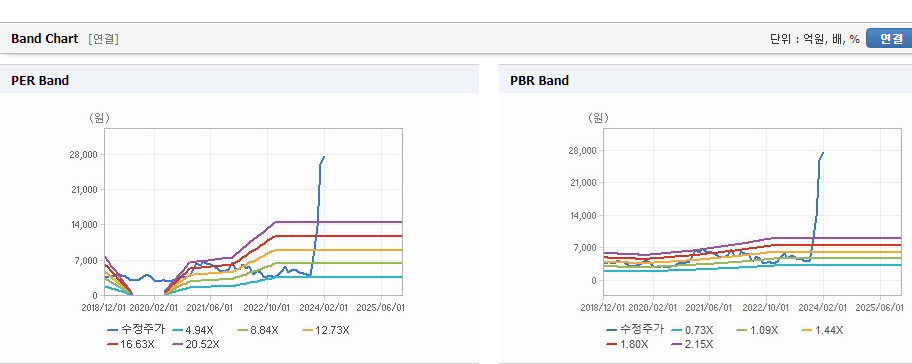The height and width of the screenshot is (364, 912).
Task: Click the PBR Band panel title
Action: (x=539, y=81)
